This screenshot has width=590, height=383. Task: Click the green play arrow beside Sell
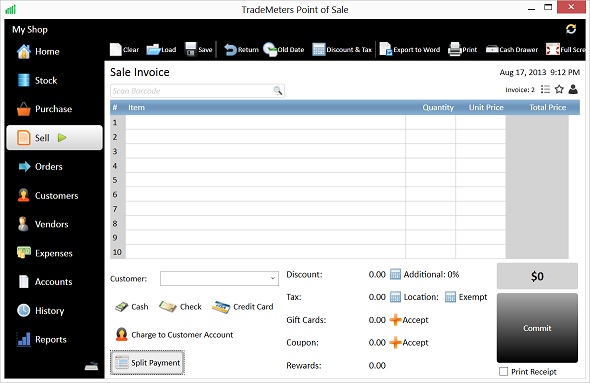coord(62,138)
